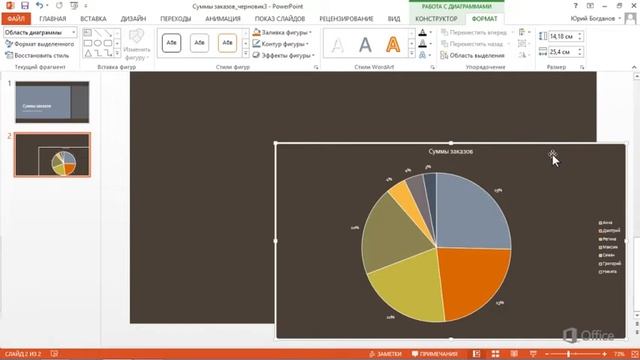The width and height of the screenshot is (640, 360).
Task: Switch to the ПЕРЕХОДЫ tab
Action: coord(176,19)
